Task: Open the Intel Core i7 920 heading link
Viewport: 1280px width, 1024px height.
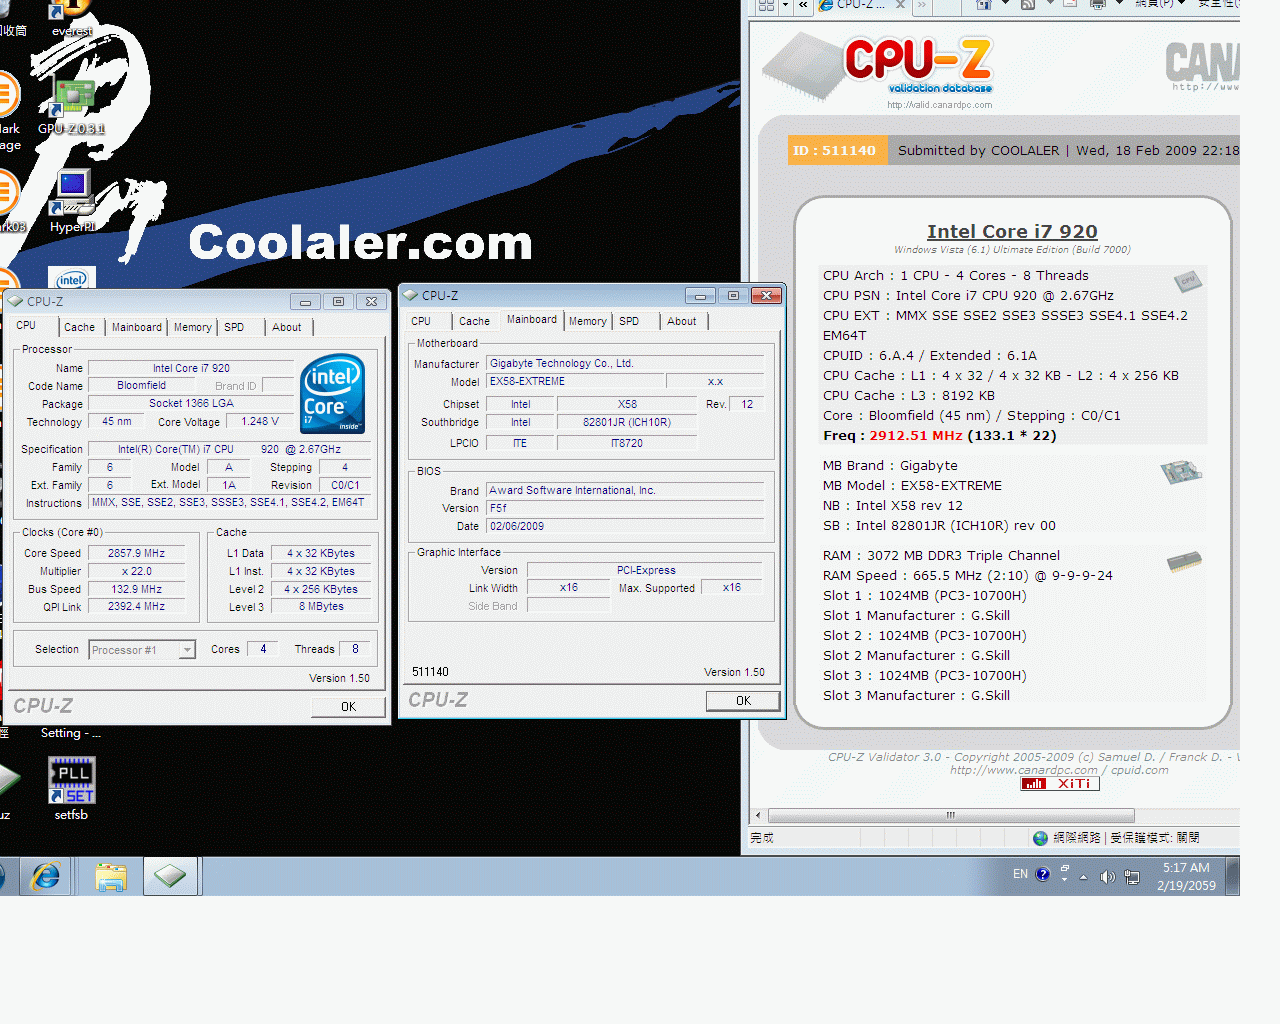Action: (1012, 231)
